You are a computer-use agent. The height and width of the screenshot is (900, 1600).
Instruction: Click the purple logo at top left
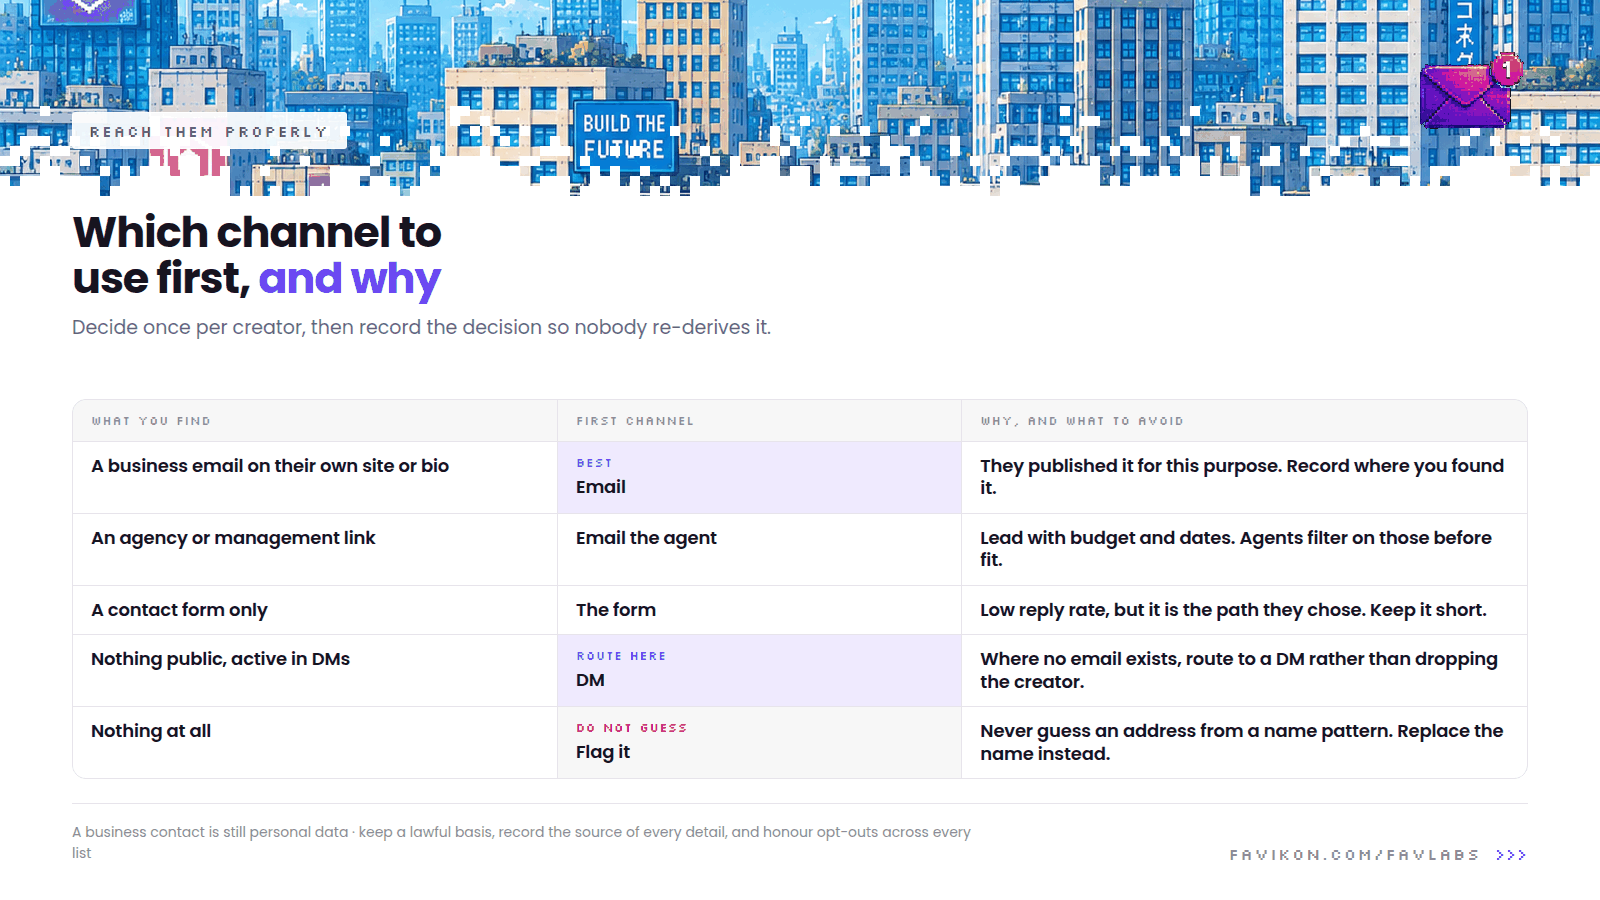90,10
